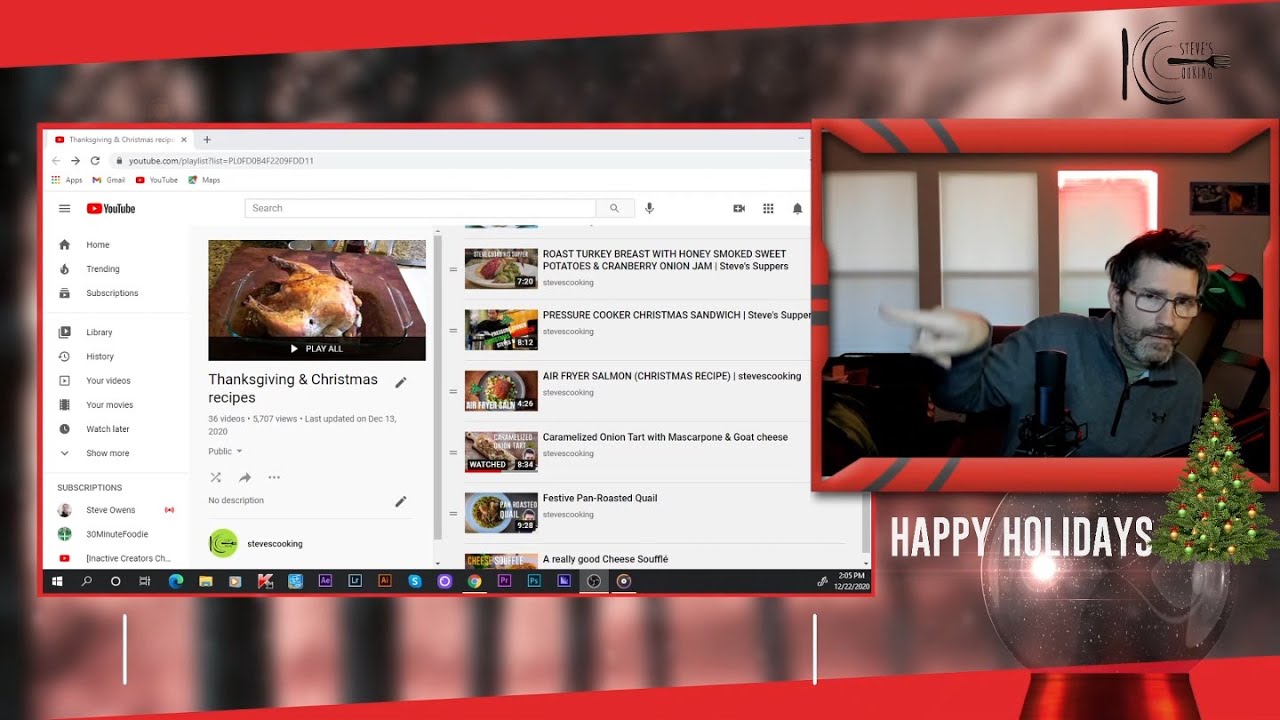Click the YouTube search field
Viewport: 1280px width, 720px height.
tap(420, 208)
